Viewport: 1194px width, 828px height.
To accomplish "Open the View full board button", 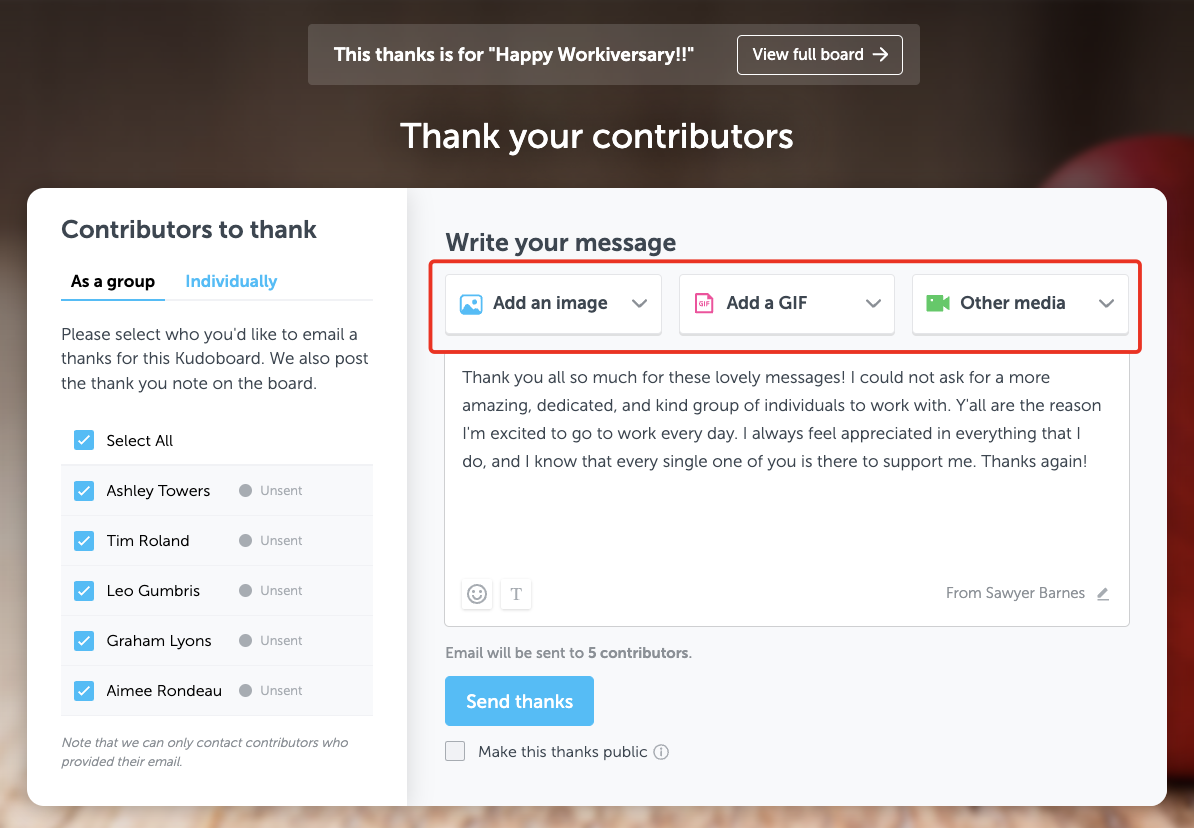I will coord(819,55).
